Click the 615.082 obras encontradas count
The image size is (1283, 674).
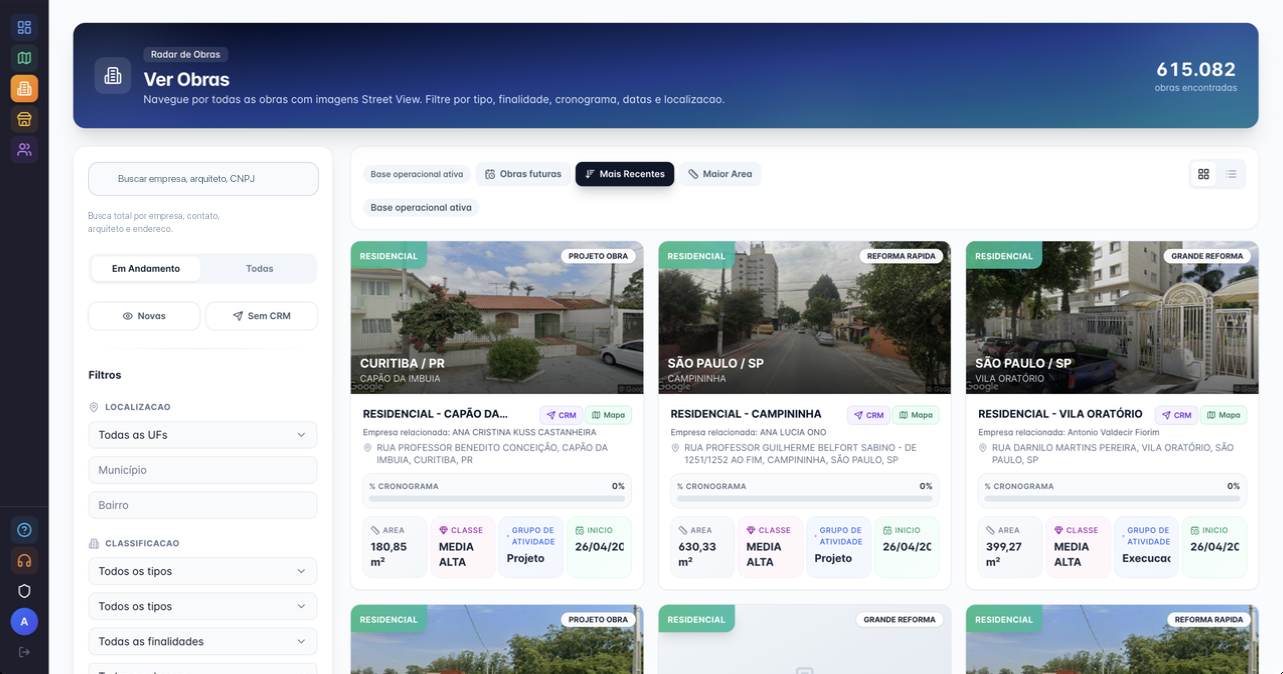tap(1196, 76)
